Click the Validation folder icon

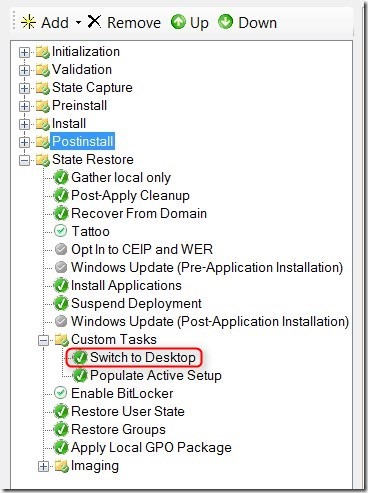click(x=43, y=70)
